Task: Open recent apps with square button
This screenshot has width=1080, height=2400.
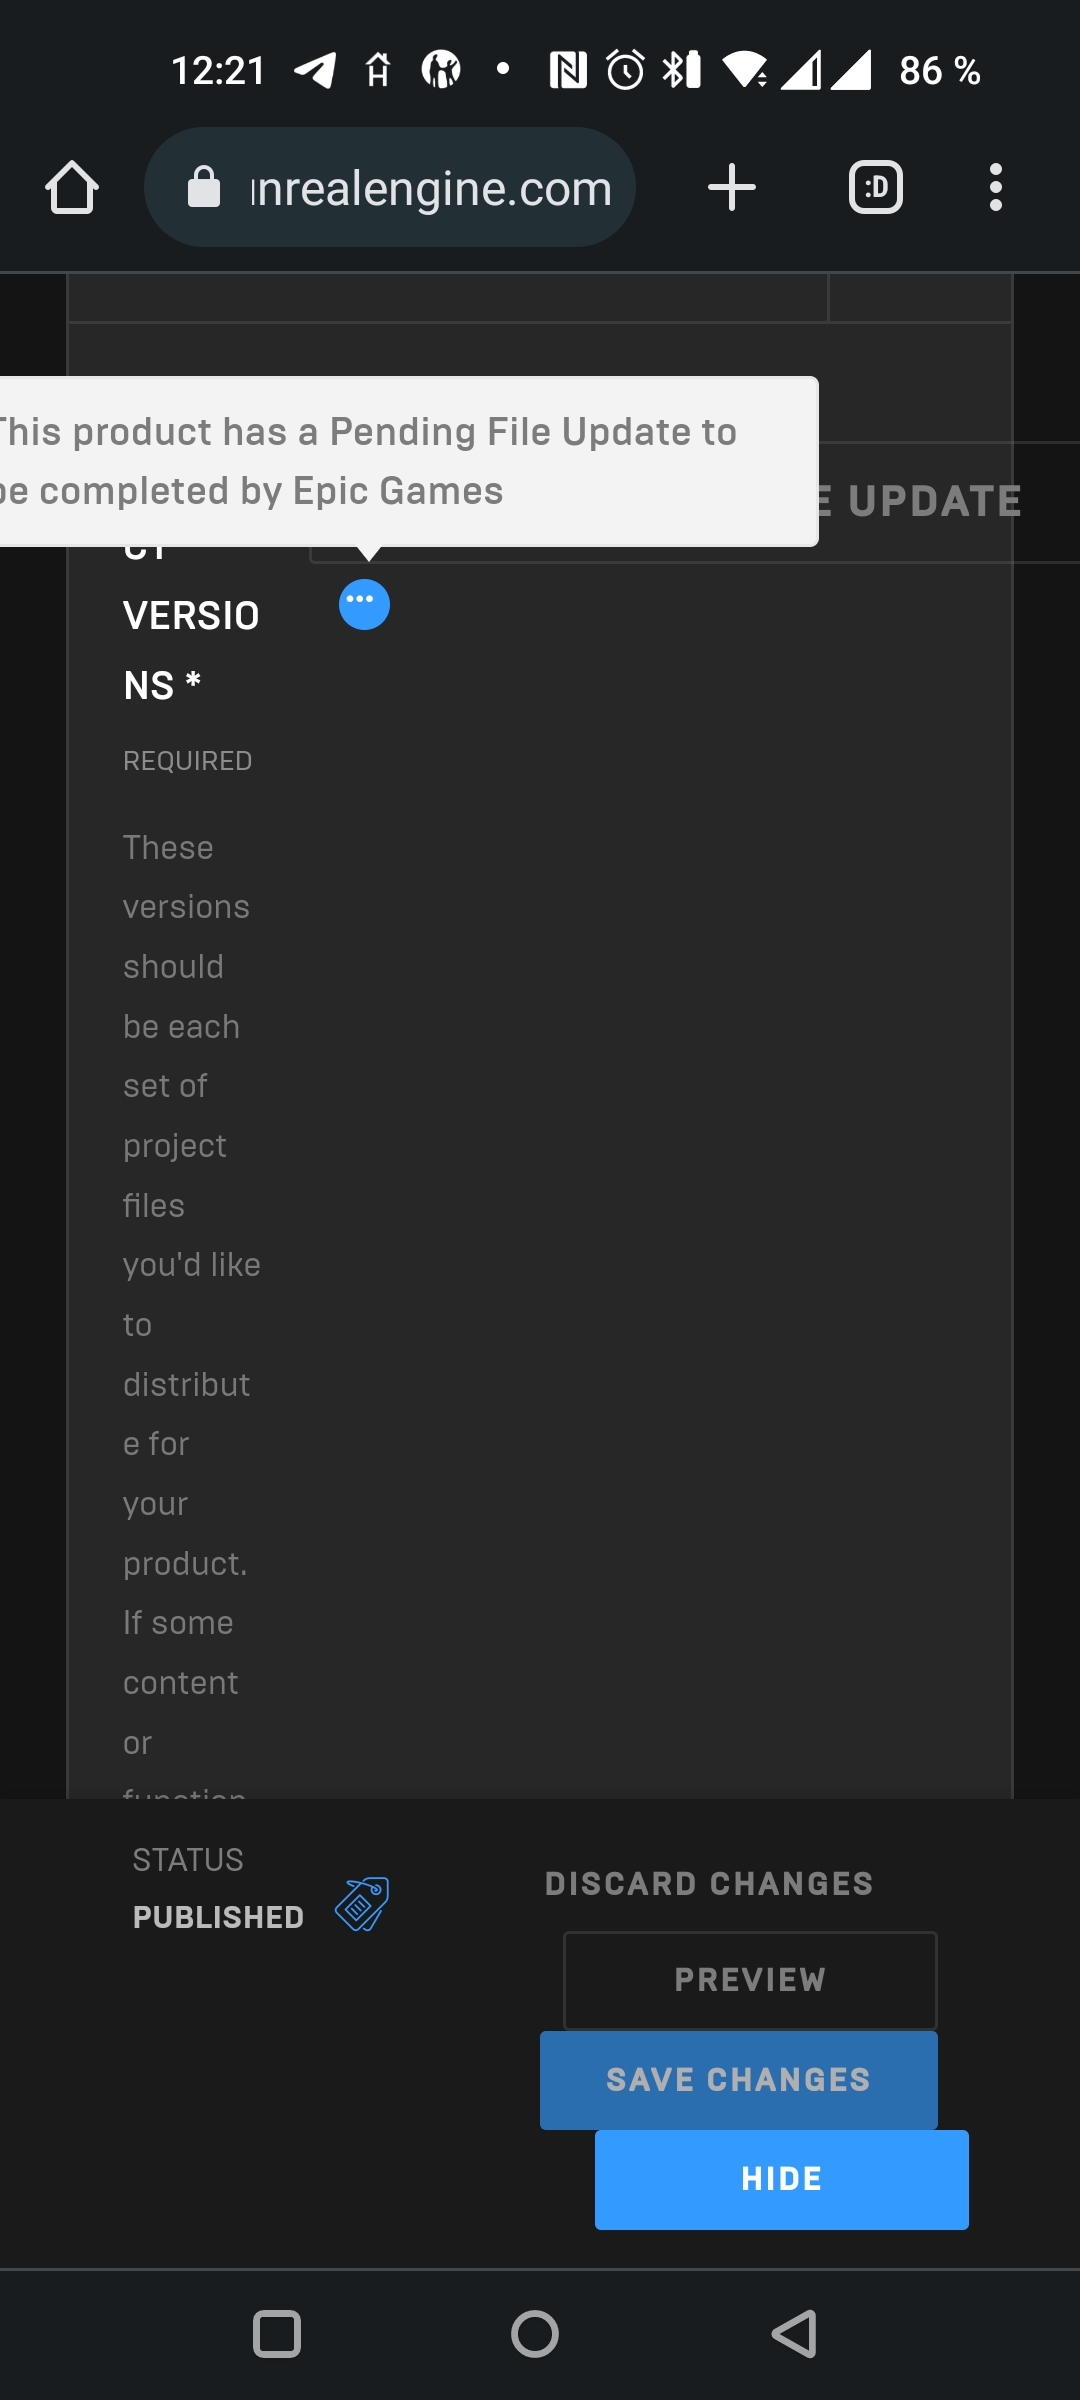Action: click(x=277, y=2334)
